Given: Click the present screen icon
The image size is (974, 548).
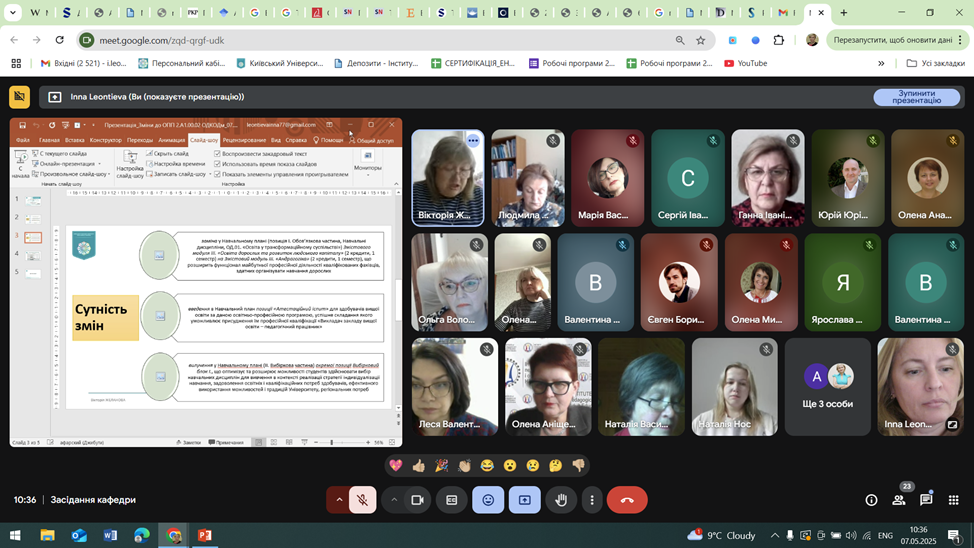Looking at the screenshot, I should click(524, 500).
